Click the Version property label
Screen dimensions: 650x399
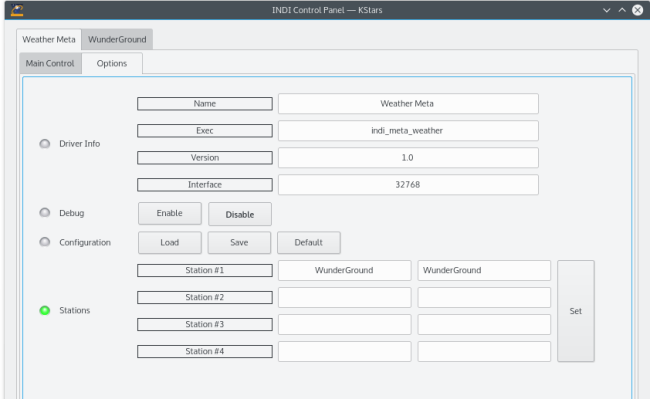(x=205, y=157)
